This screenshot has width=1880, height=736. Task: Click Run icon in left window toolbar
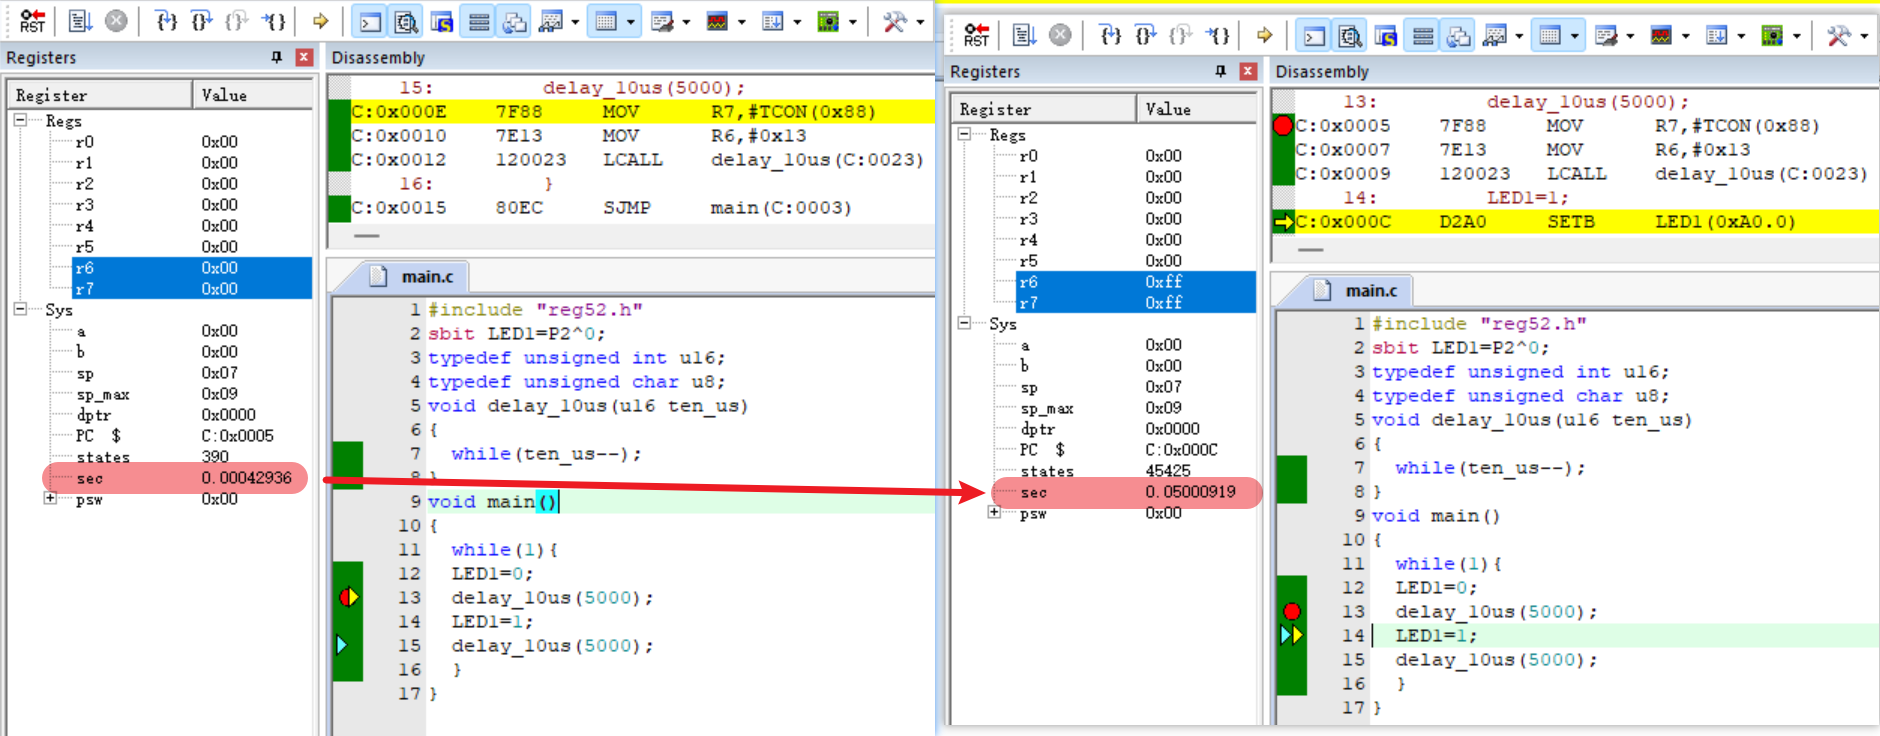(81, 21)
